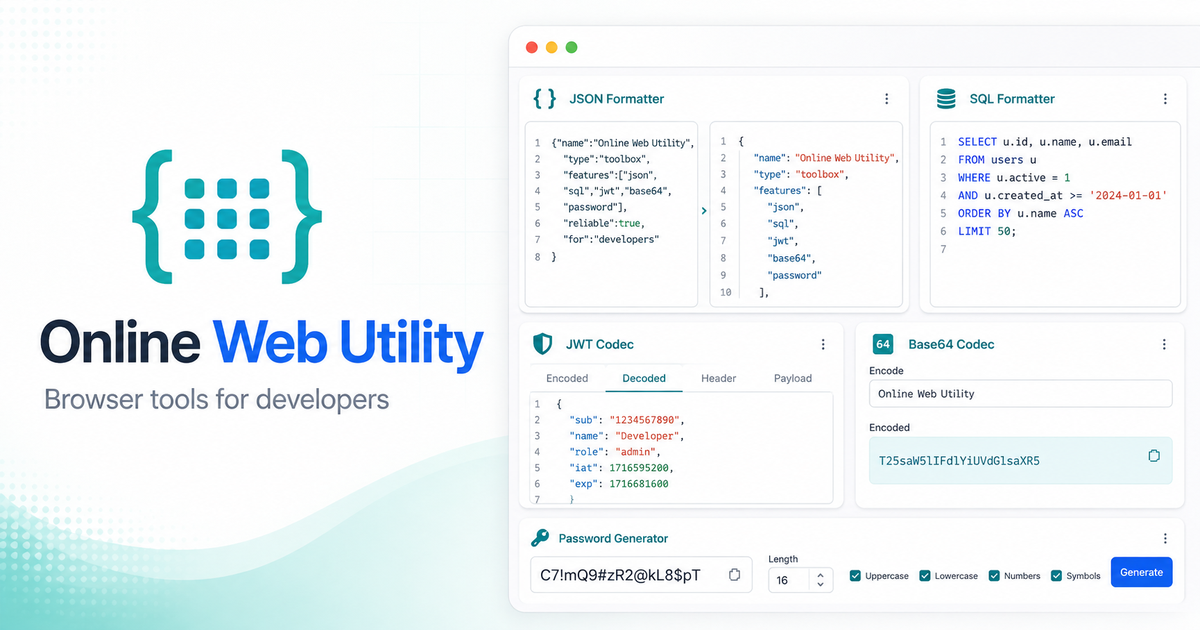
Task: Open the JWT Codec kebab menu
Action: 823,344
